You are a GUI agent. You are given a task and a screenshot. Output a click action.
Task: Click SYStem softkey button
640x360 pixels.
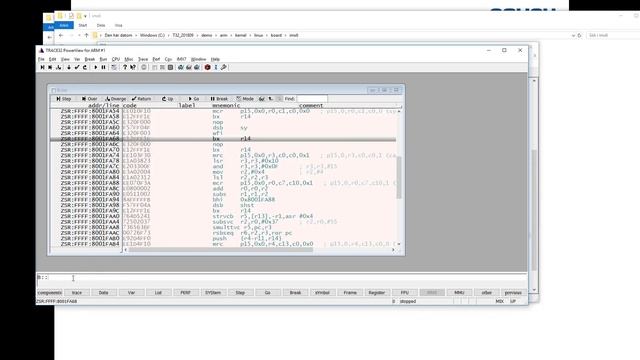pyautogui.click(x=213, y=293)
